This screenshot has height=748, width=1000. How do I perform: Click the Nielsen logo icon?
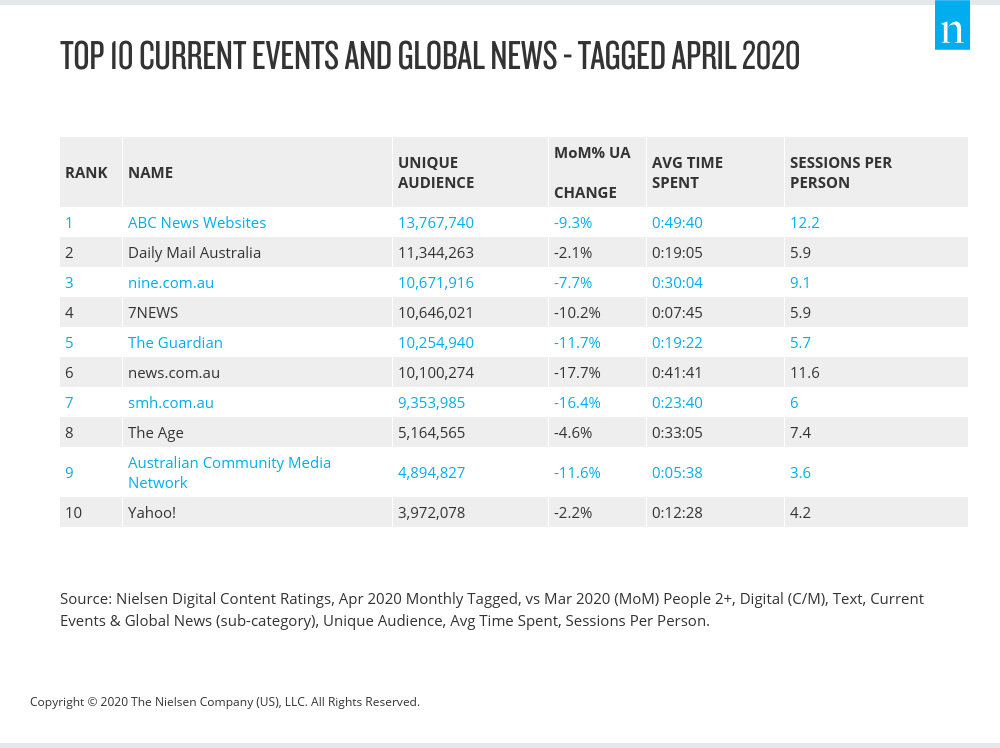[x=952, y=25]
